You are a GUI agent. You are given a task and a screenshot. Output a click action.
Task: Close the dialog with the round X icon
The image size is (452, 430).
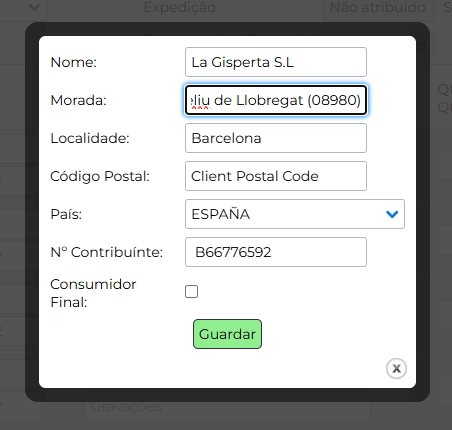[396, 368]
